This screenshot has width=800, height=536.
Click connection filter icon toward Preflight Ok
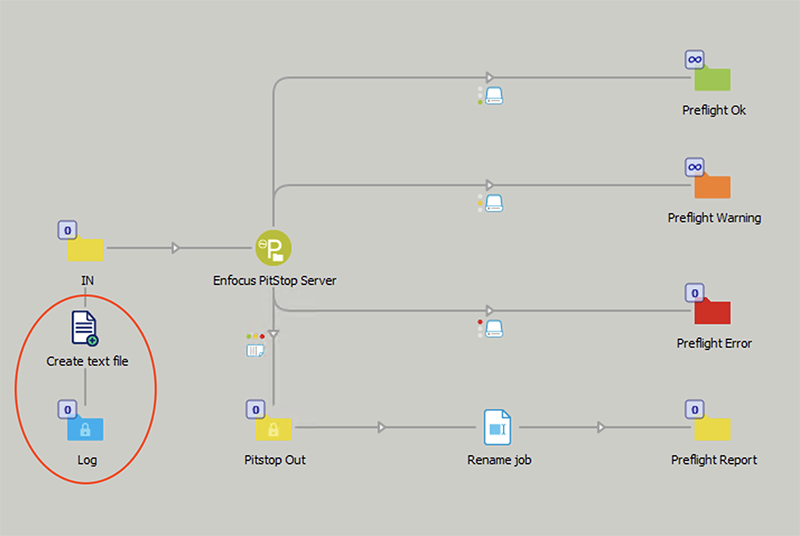point(491,96)
